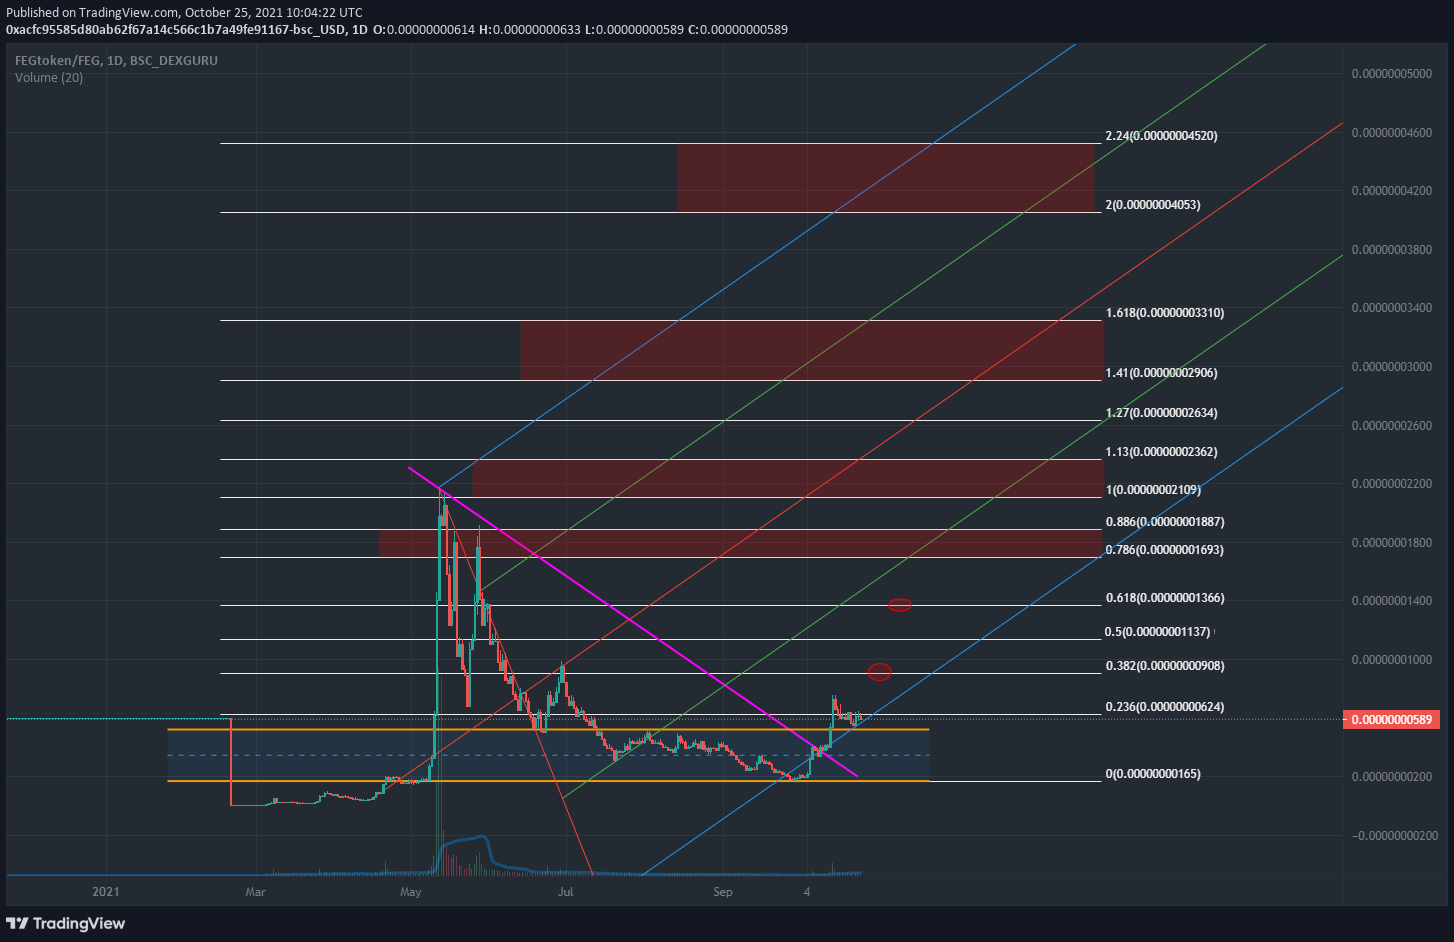Select the 1(0.00000002109) Fibonacci level label
This screenshot has width=1454, height=942.
(1153, 490)
